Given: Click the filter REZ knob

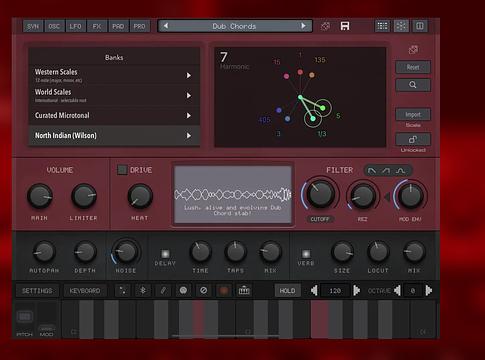Looking at the screenshot, I should 363,196.
